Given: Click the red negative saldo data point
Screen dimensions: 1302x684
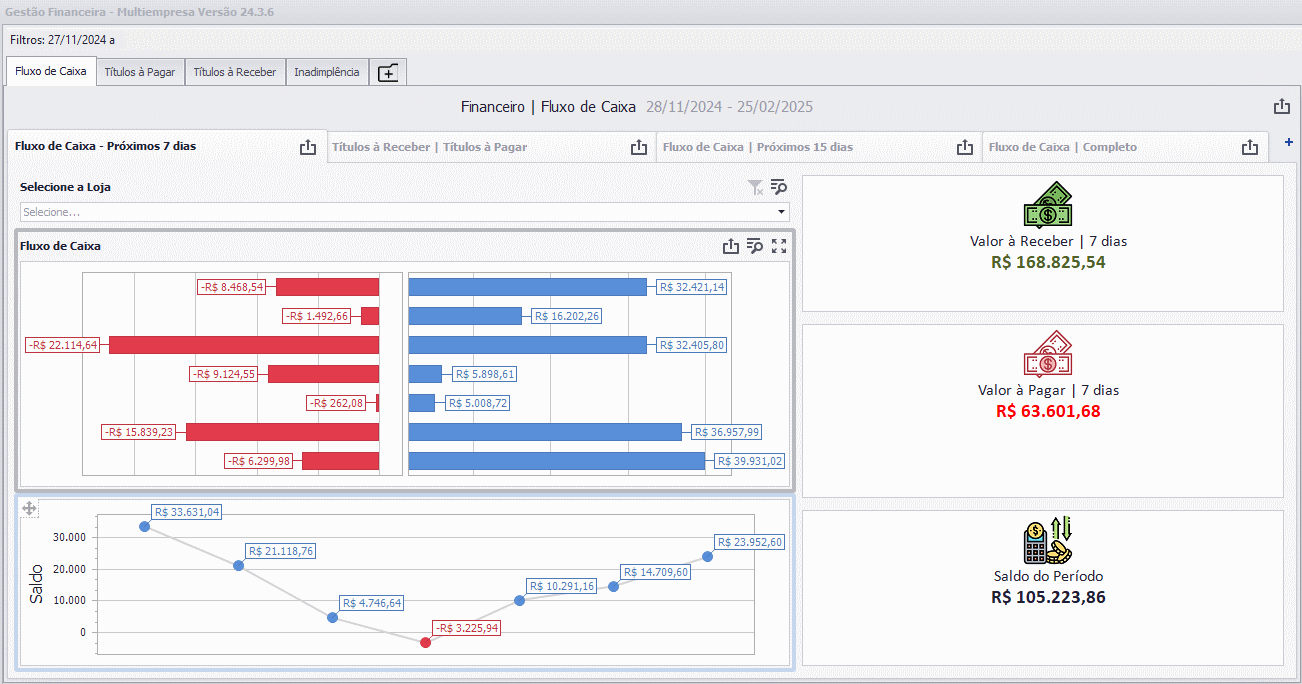Looking at the screenshot, I should pos(426,642).
